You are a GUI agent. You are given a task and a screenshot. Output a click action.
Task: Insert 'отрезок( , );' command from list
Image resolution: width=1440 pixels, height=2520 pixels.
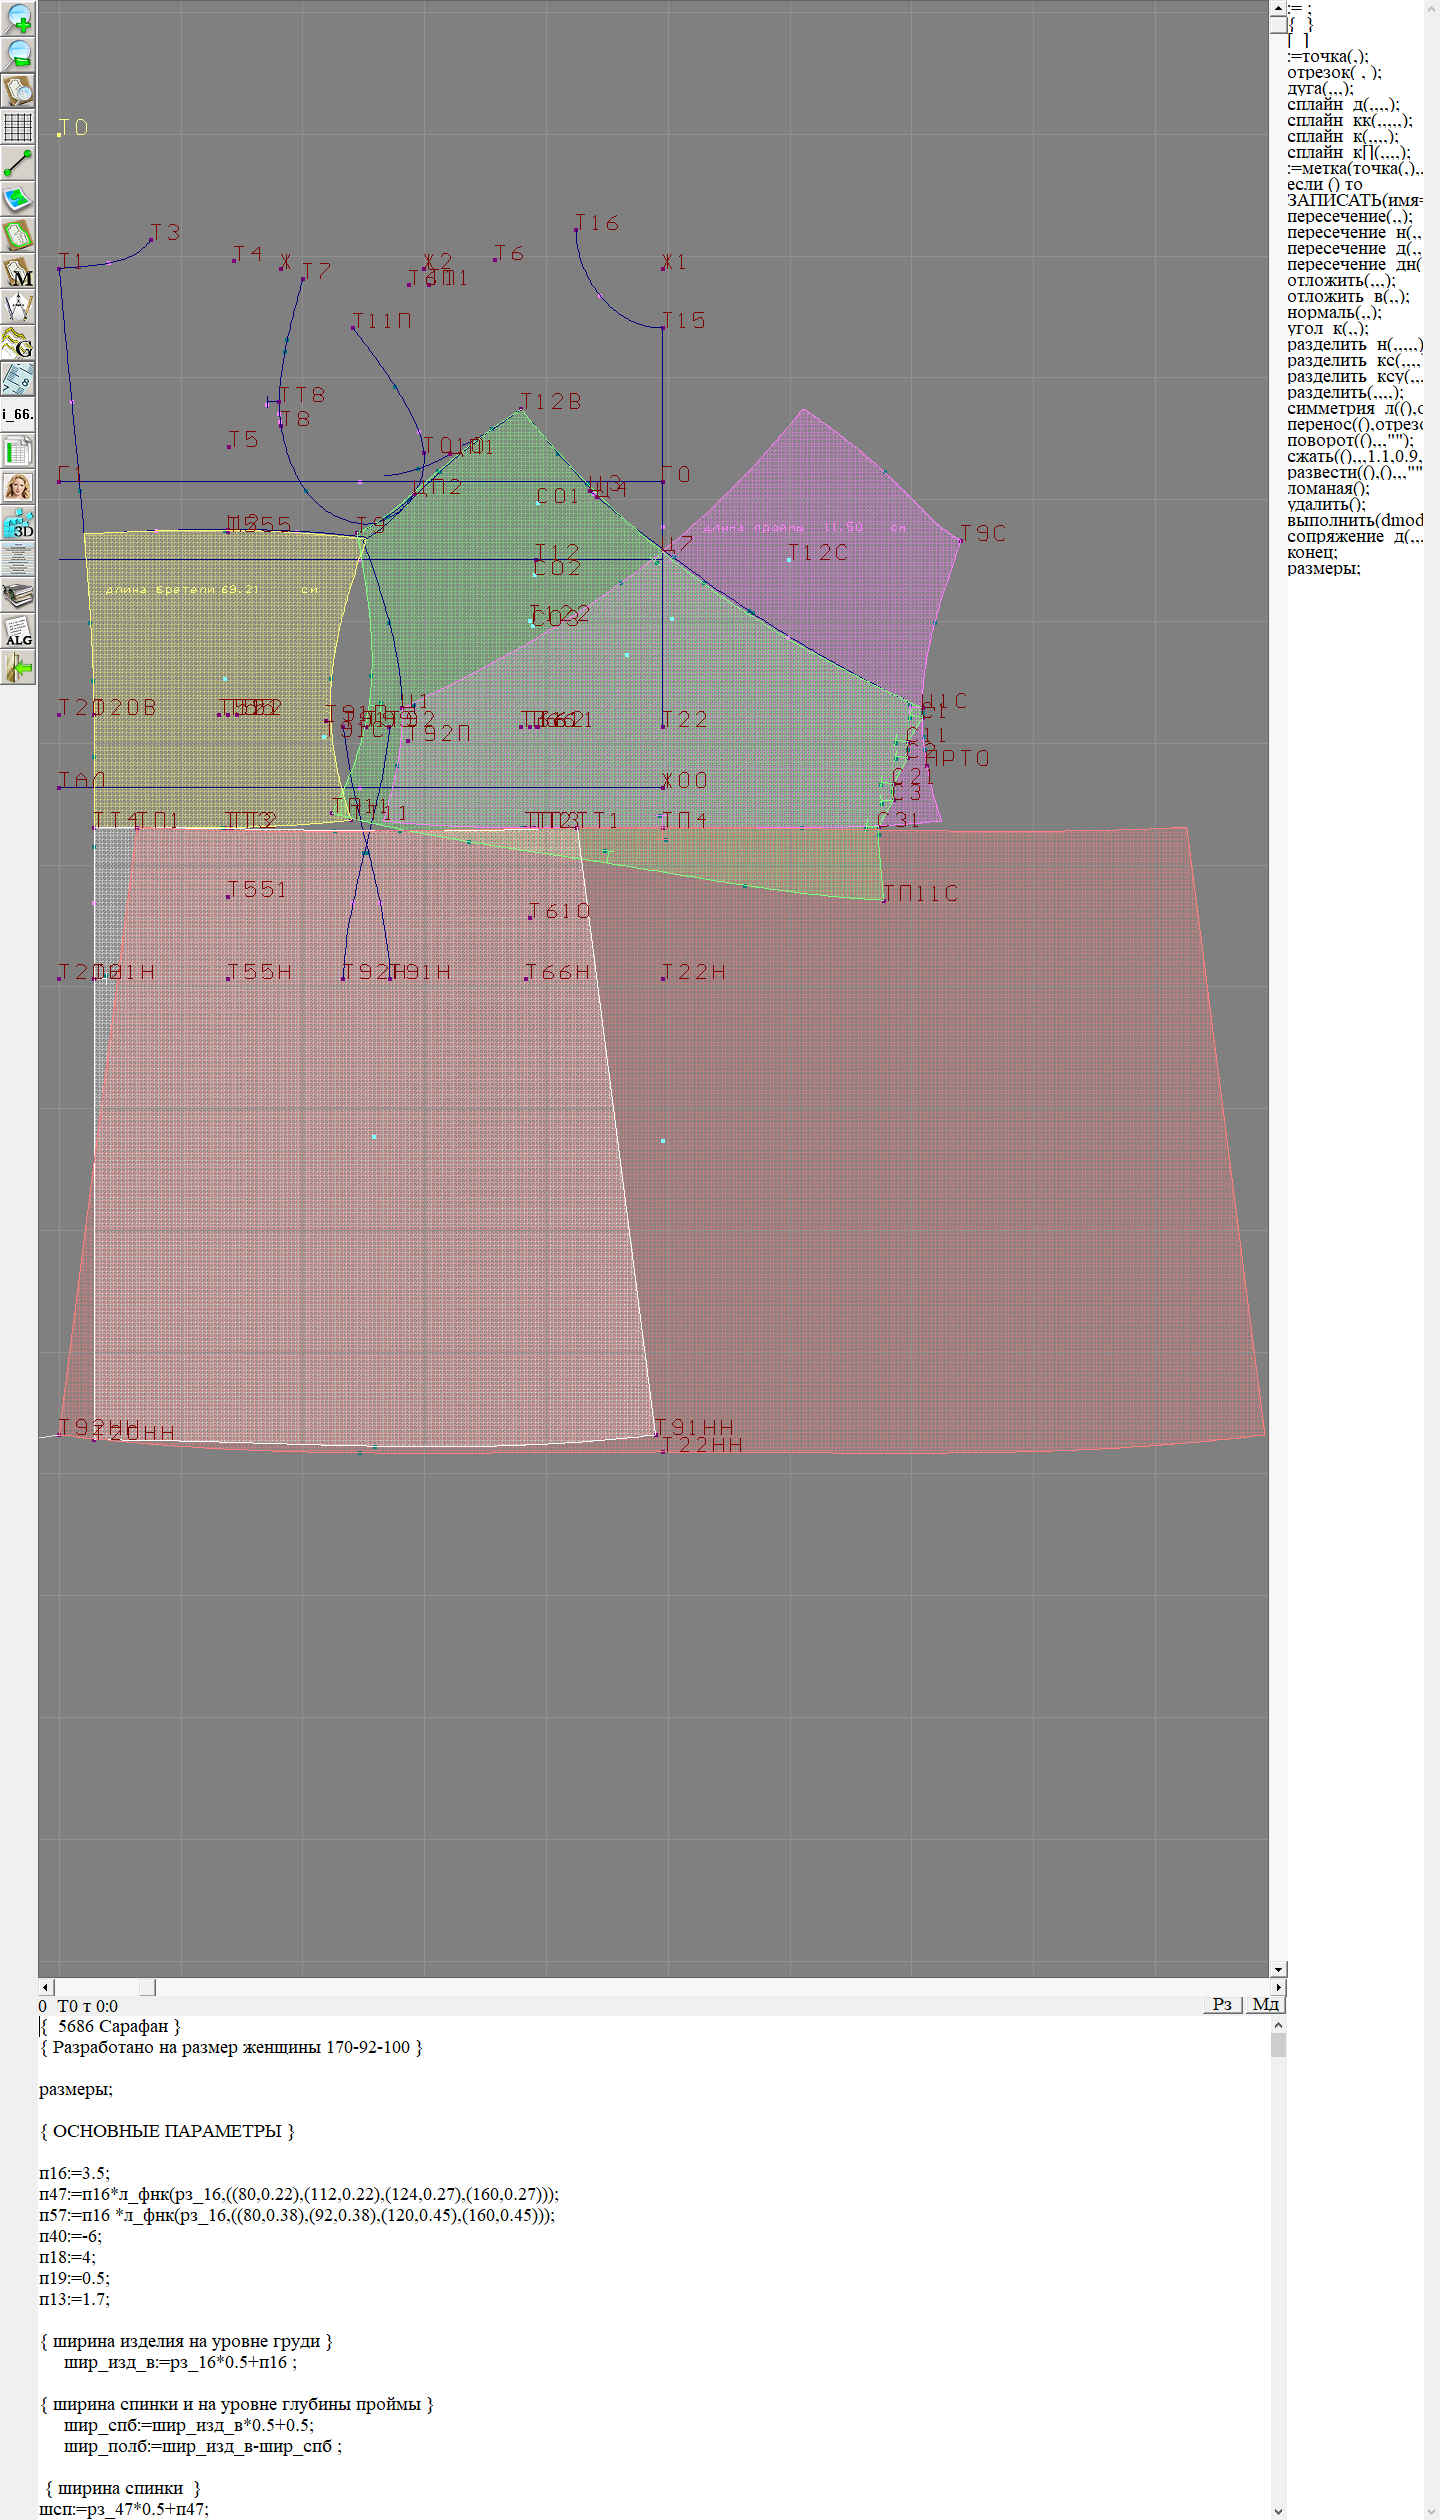click(1334, 73)
